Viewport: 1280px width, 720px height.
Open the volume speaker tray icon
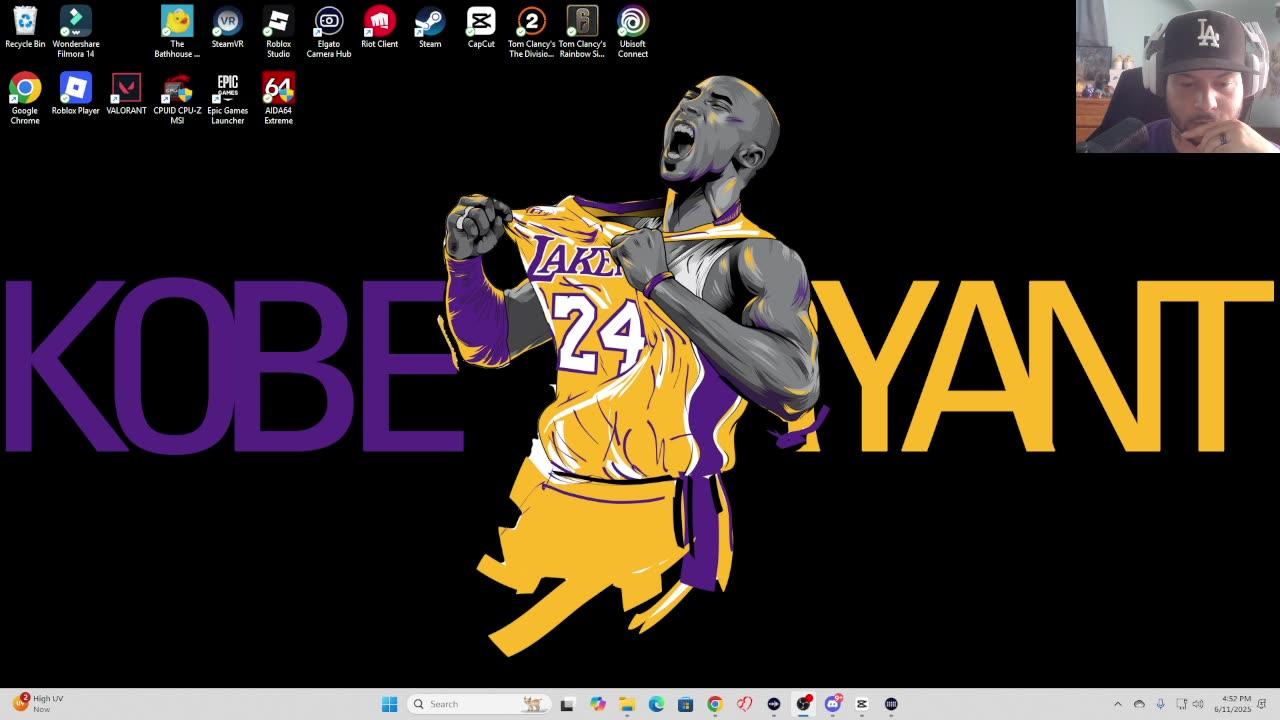tap(1198, 704)
